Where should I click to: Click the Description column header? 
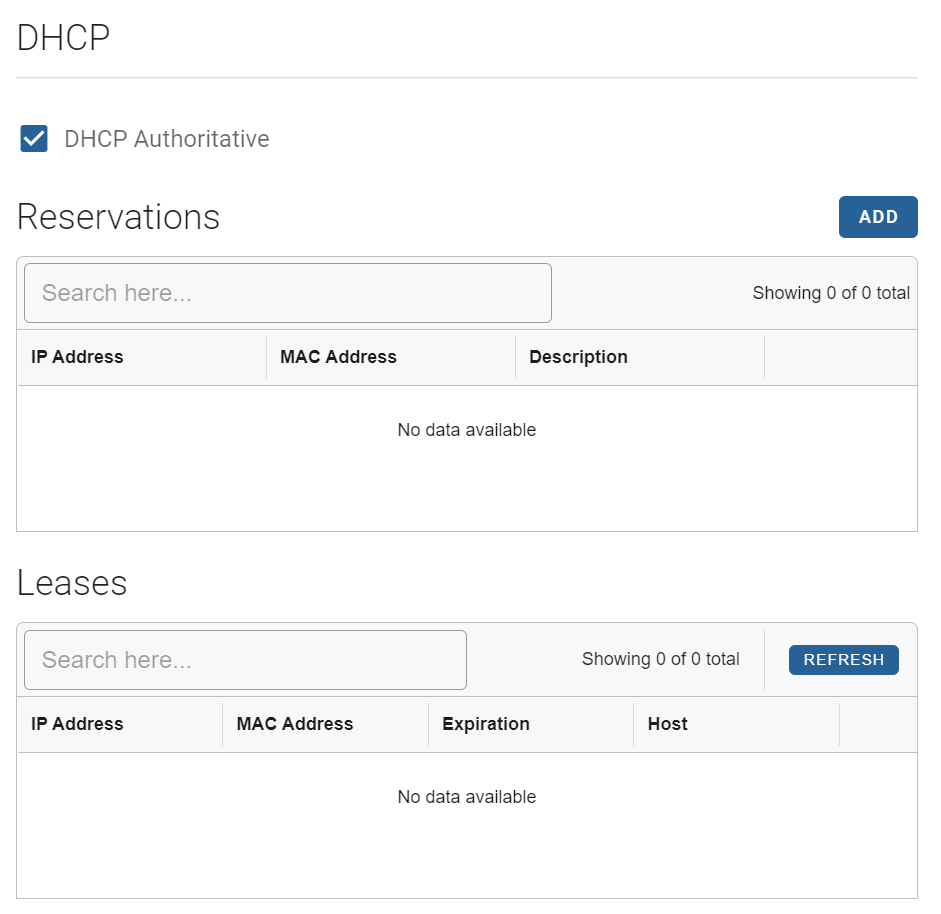point(578,357)
